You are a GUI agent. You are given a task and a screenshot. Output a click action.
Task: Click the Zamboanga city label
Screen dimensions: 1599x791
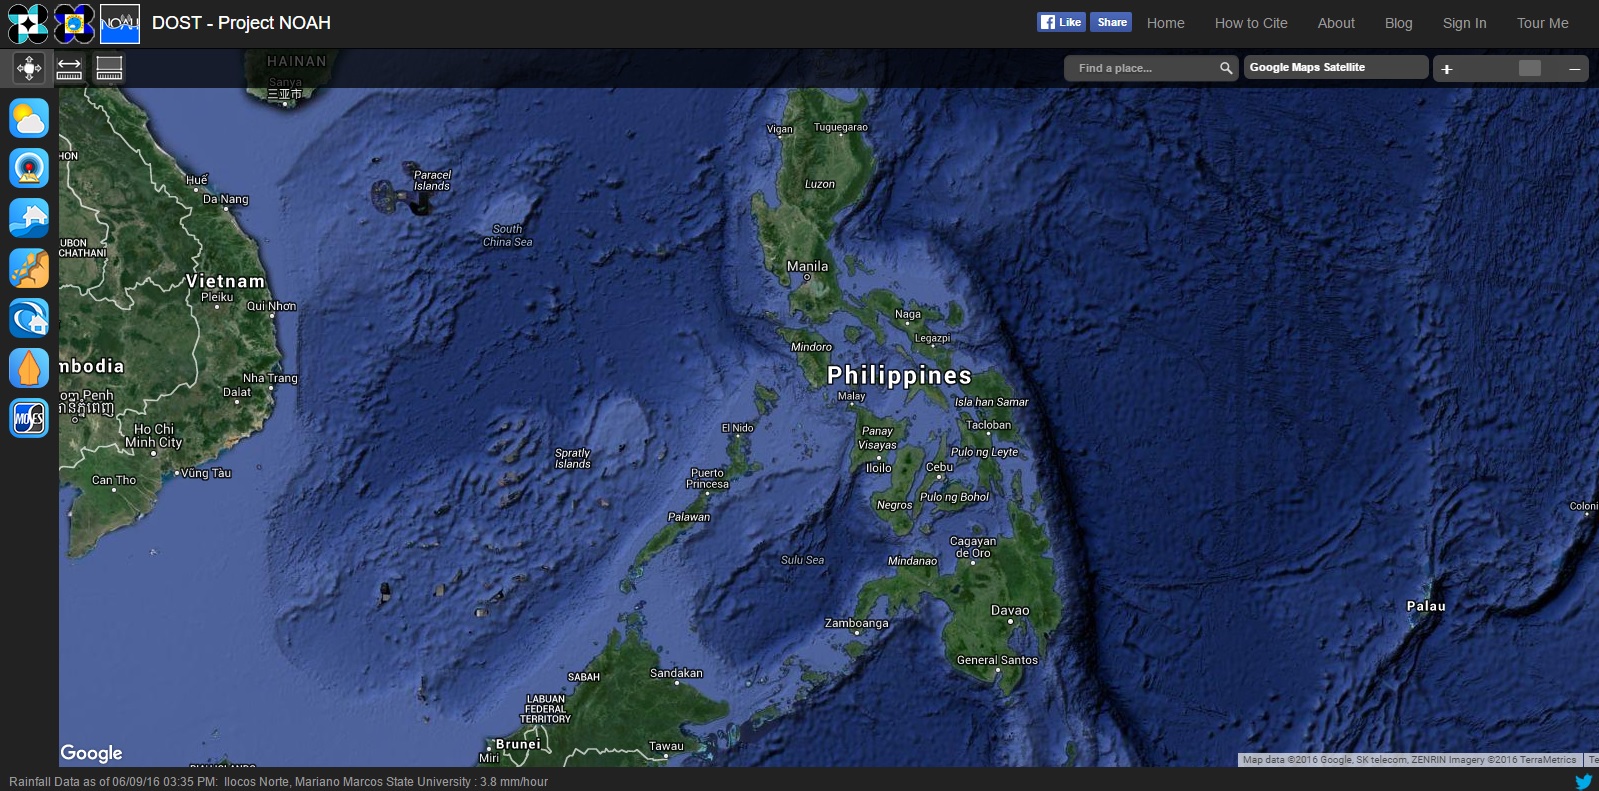click(856, 623)
